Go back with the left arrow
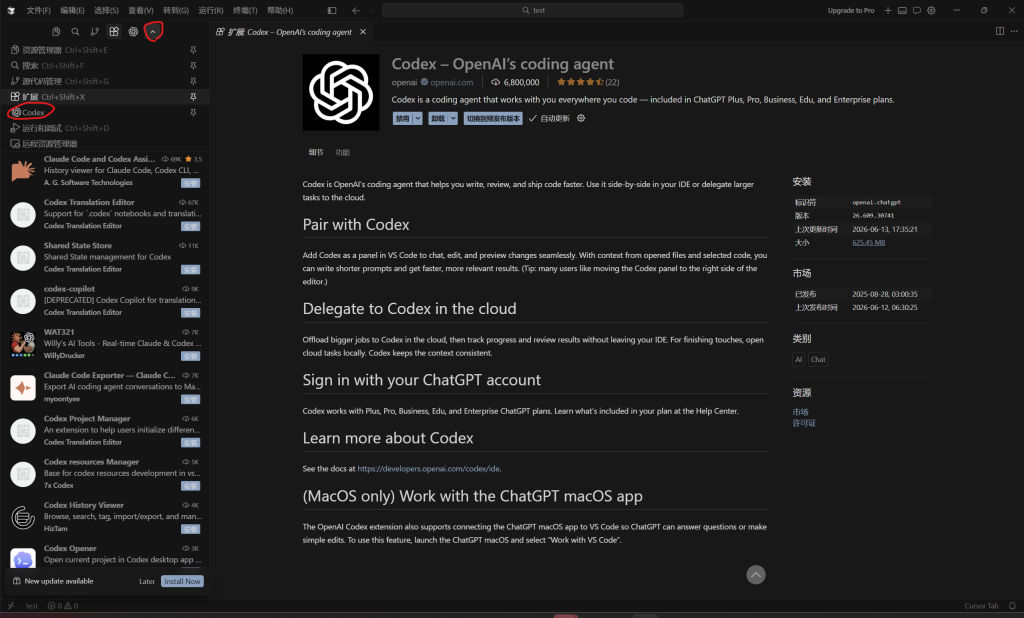 [356, 10]
